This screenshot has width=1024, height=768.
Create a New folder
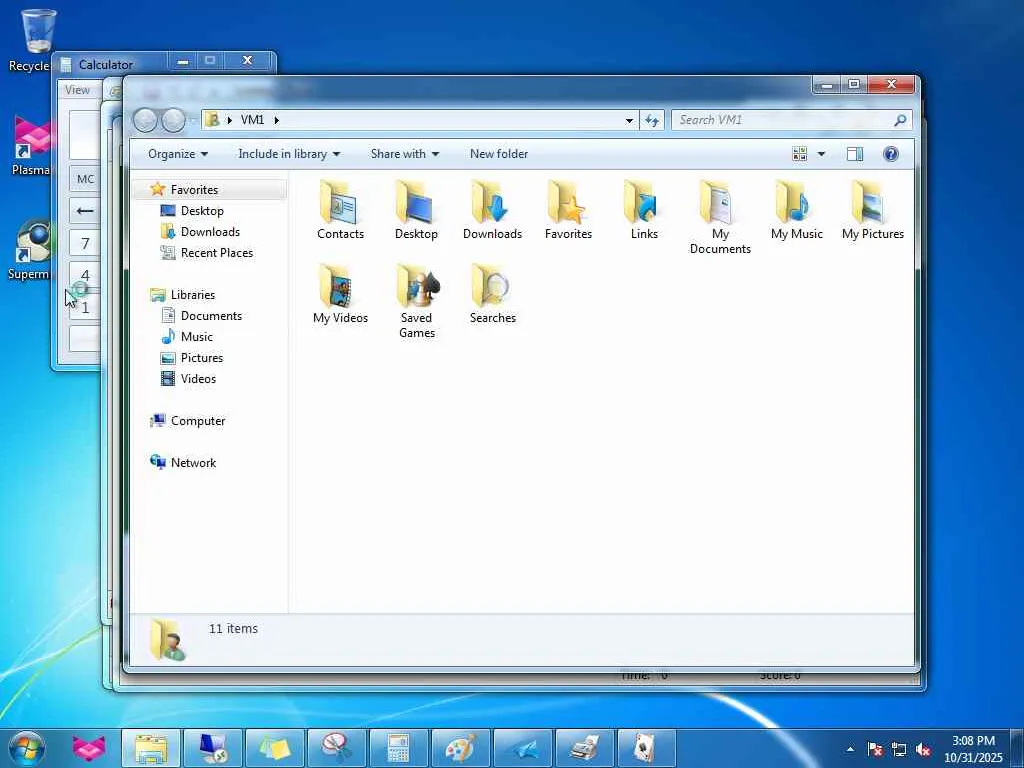pyautogui.click(x=499, y=154)
